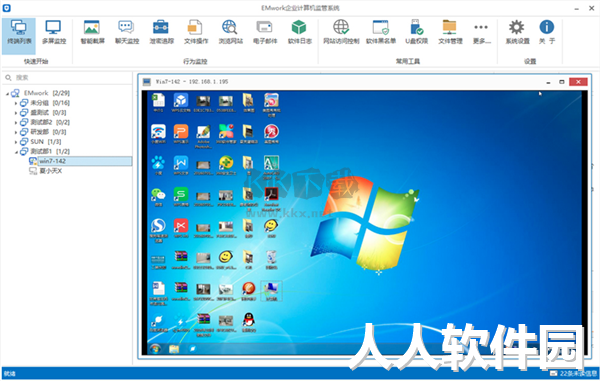This screenshot has height=381, width=600.
Task: Click the 搜索 search input field
Action: [x=68, y=78]
